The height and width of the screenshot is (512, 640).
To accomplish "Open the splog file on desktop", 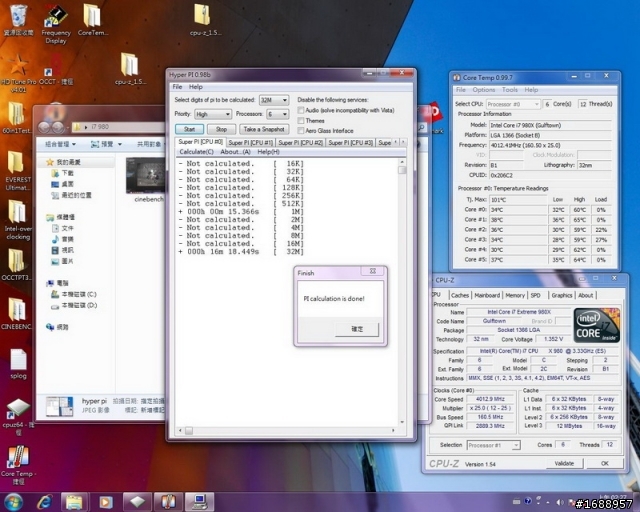I will pos(18,363).
